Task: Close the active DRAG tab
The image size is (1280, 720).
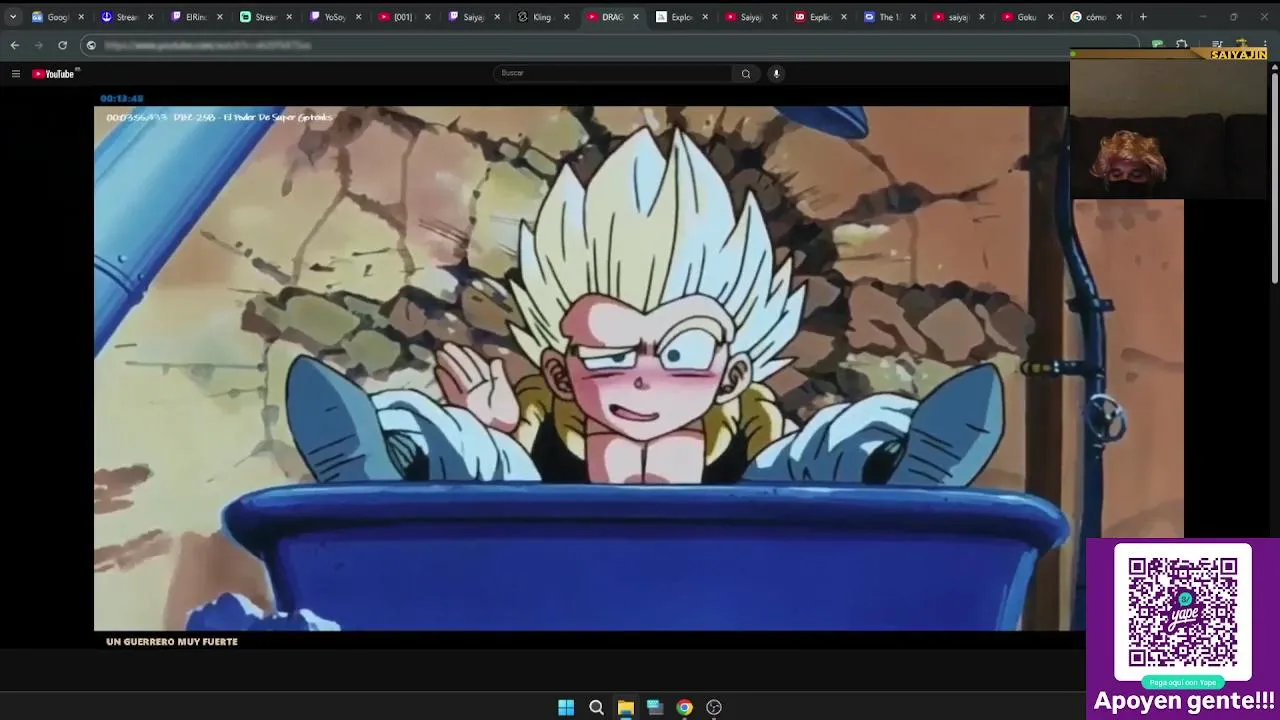Action: click(x=635, y=17)
